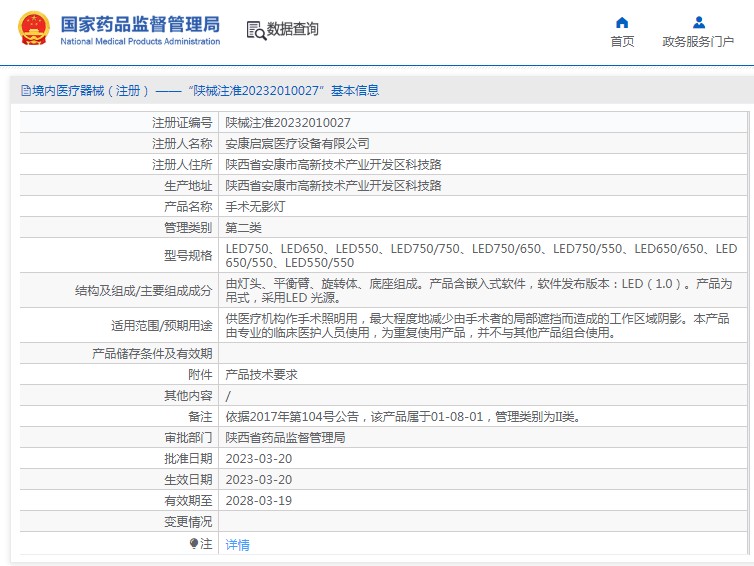Click attachment value 产品技术要求
Image resolution: width=754 pixels, height=566 pixels.
pyautogui.click(x=261, y=375)
